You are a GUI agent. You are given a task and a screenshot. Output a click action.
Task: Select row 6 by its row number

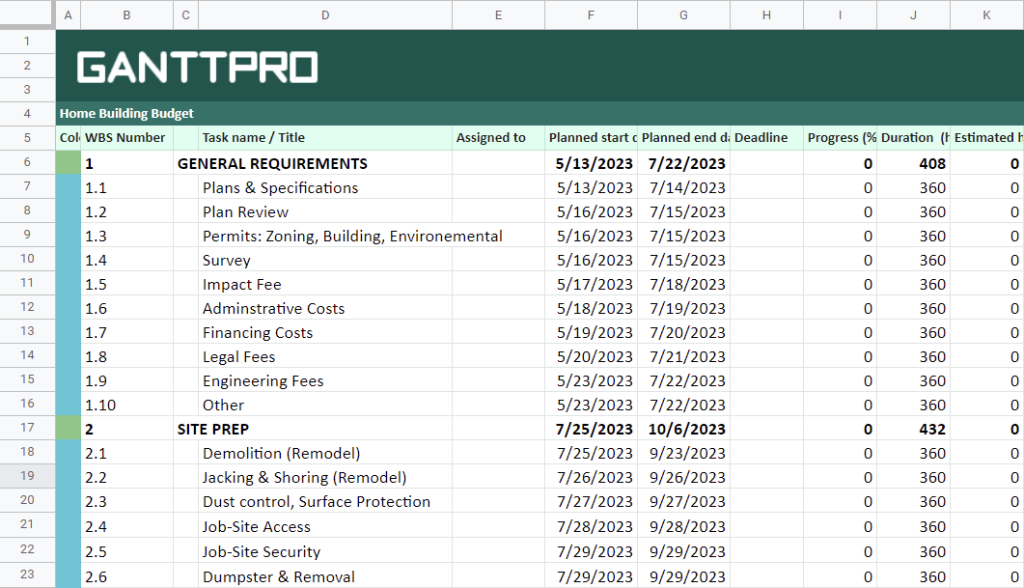point(27,162)
